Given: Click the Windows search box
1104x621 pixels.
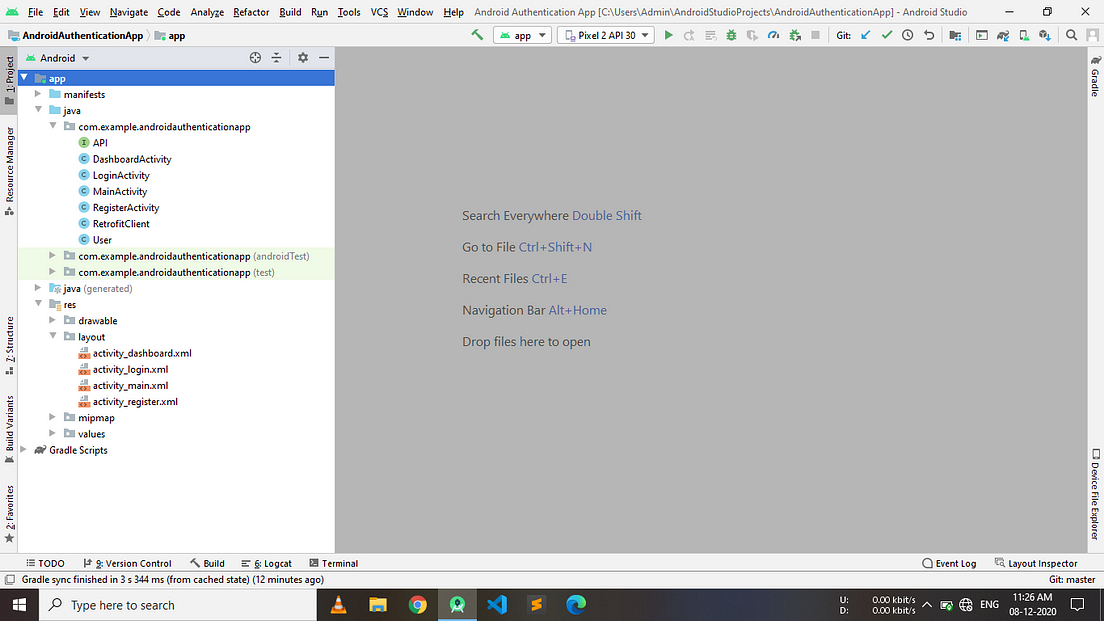Looking at the screenshot, I should [178, 605].
